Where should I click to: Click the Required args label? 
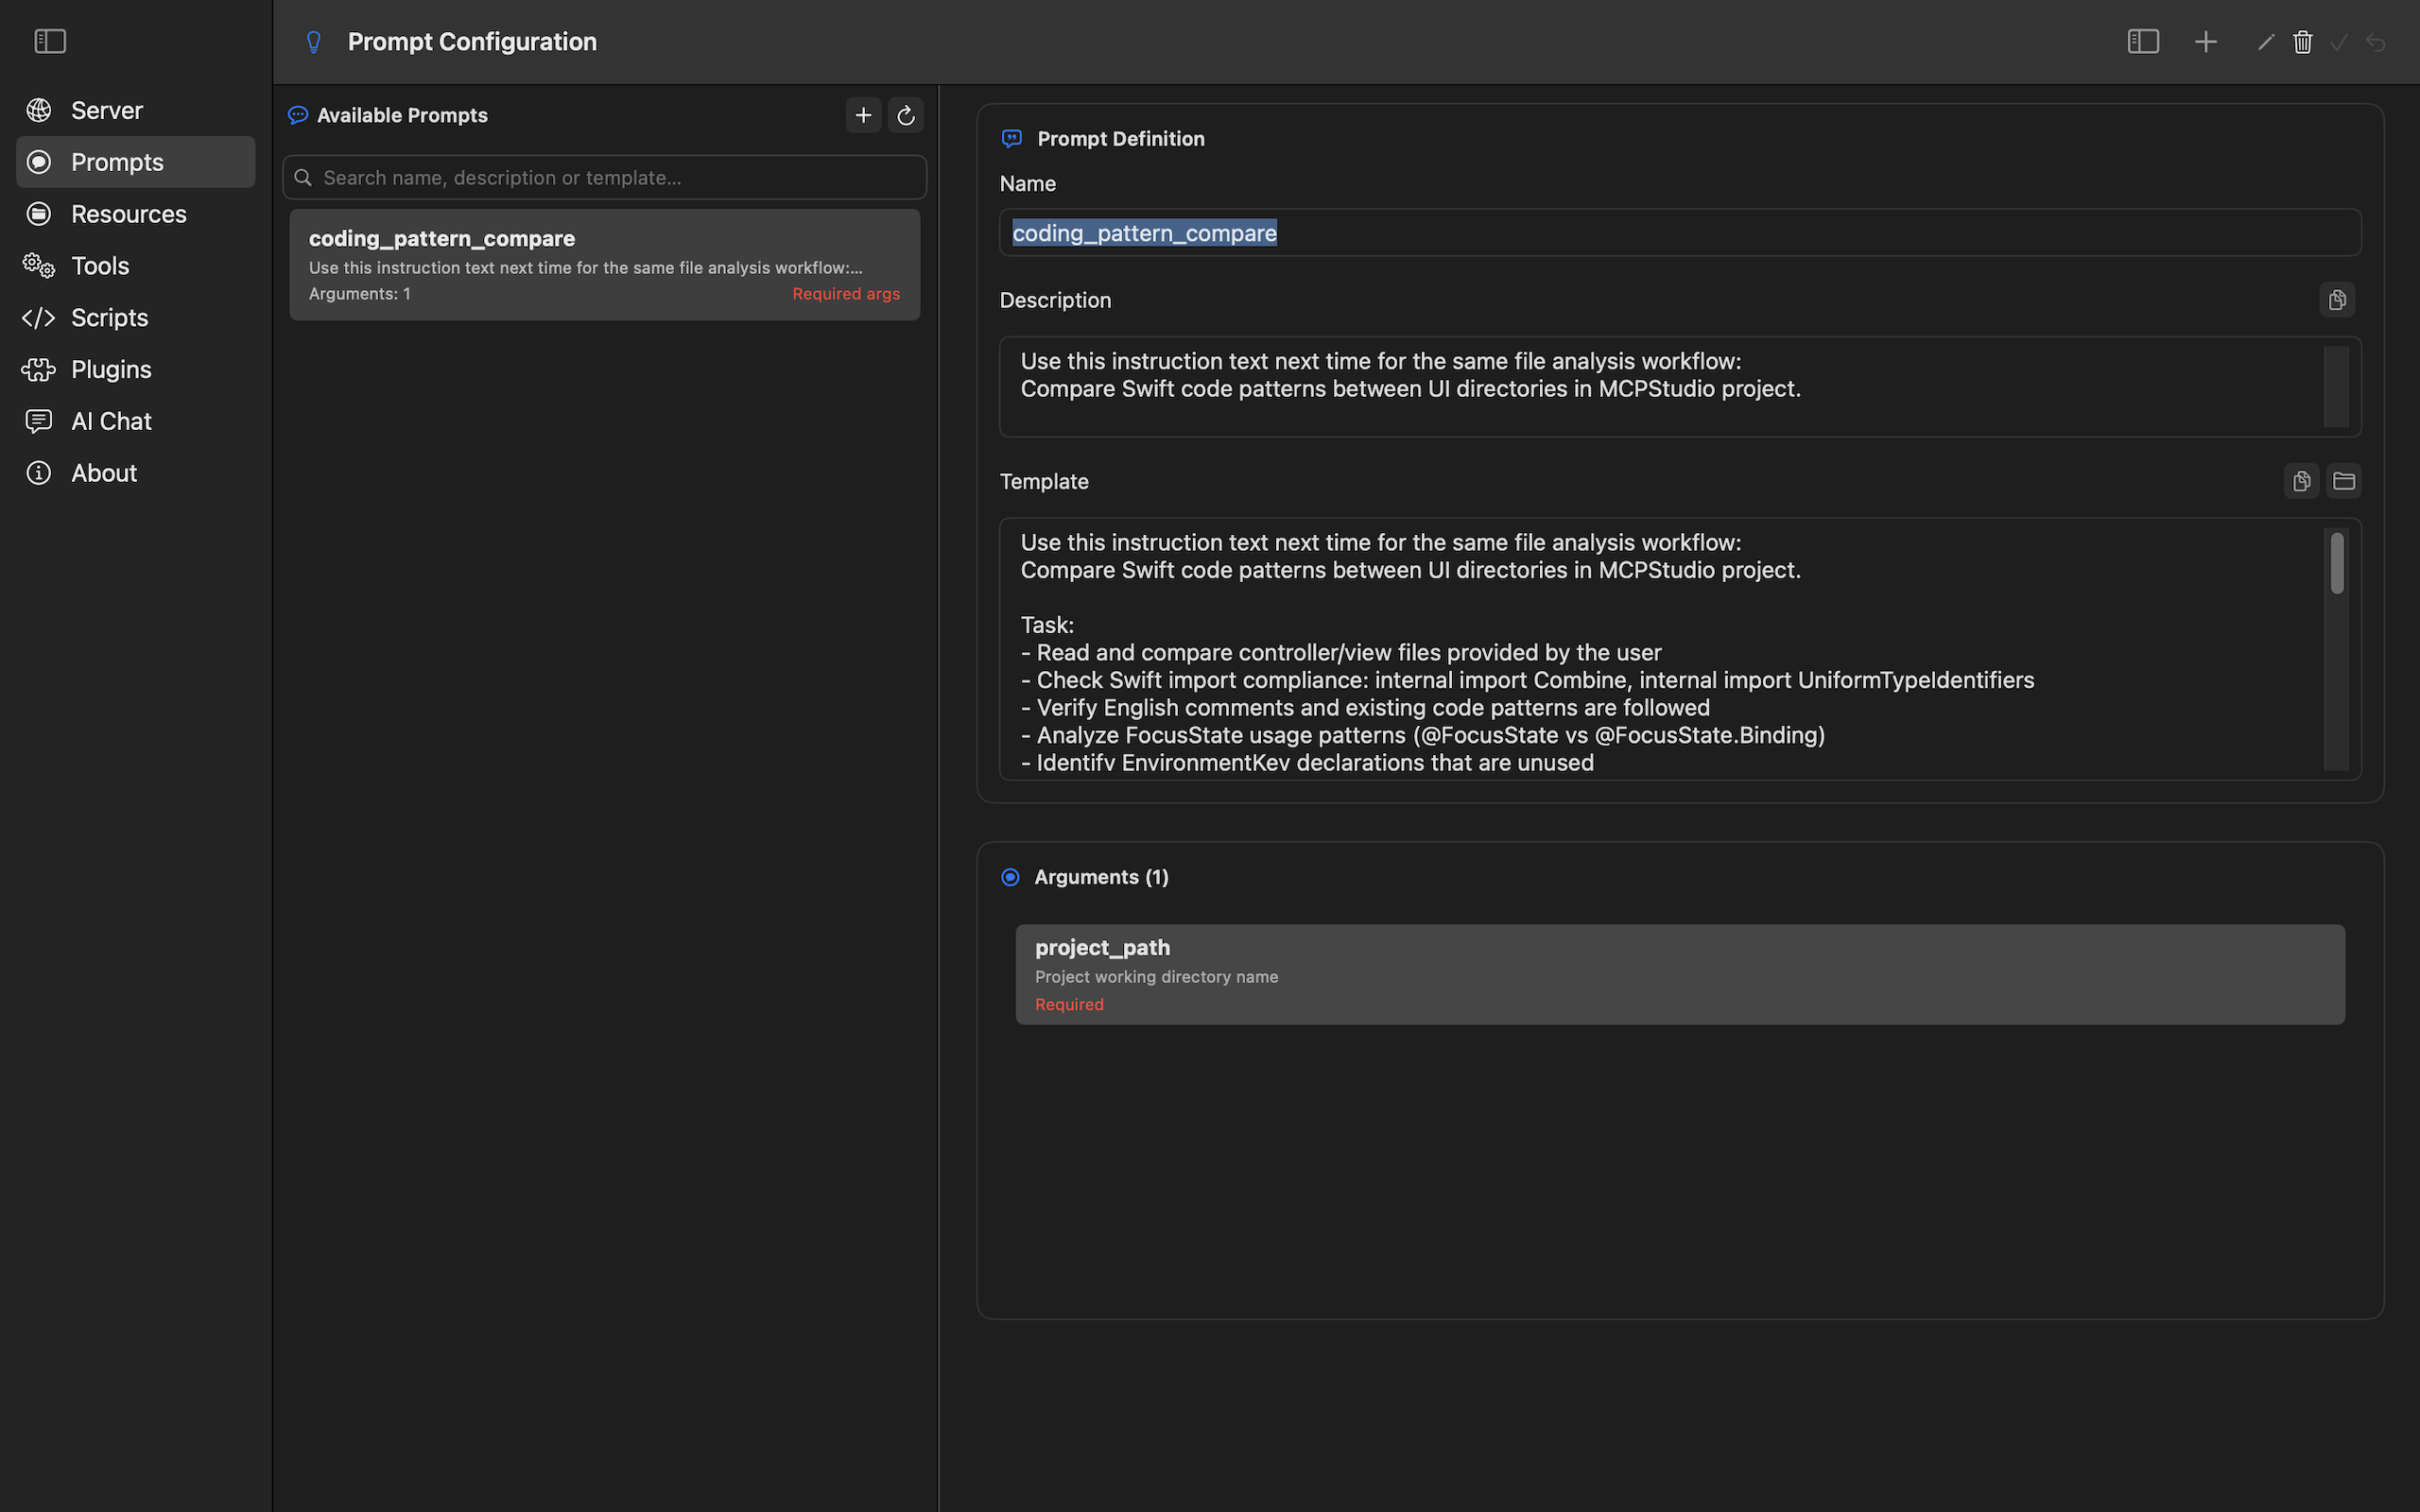846,294
